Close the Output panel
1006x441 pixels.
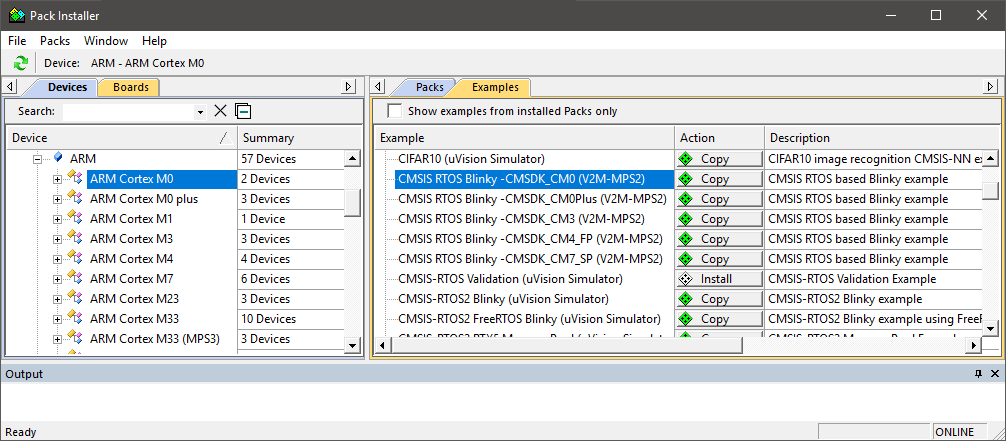tap(994, 374)
